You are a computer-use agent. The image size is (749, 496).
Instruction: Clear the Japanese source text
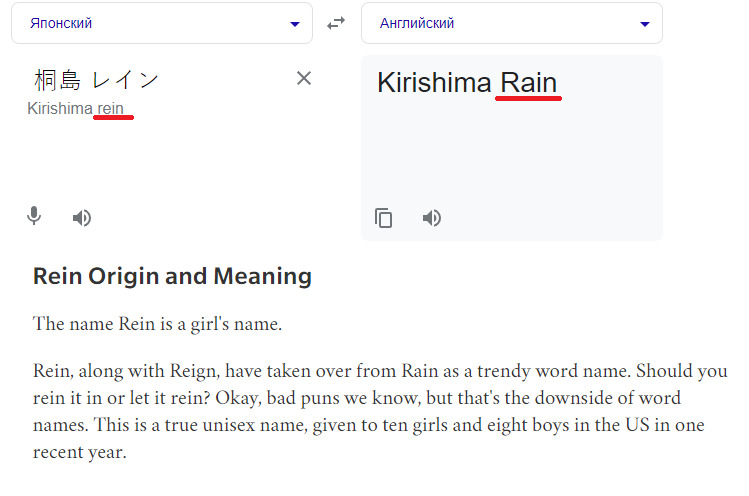tap(304, 78)
